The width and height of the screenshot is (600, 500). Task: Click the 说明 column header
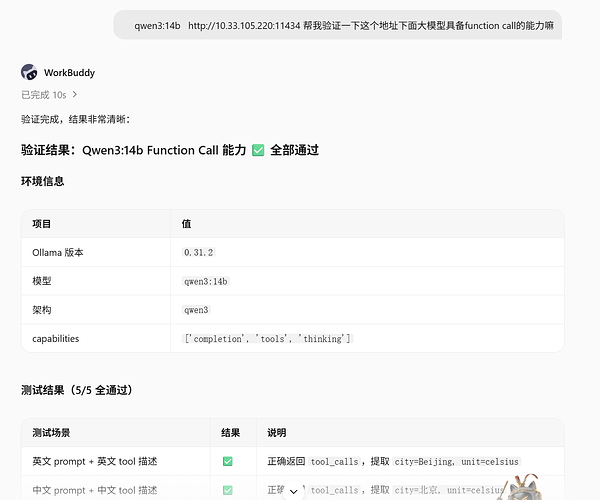click(277, 433)
